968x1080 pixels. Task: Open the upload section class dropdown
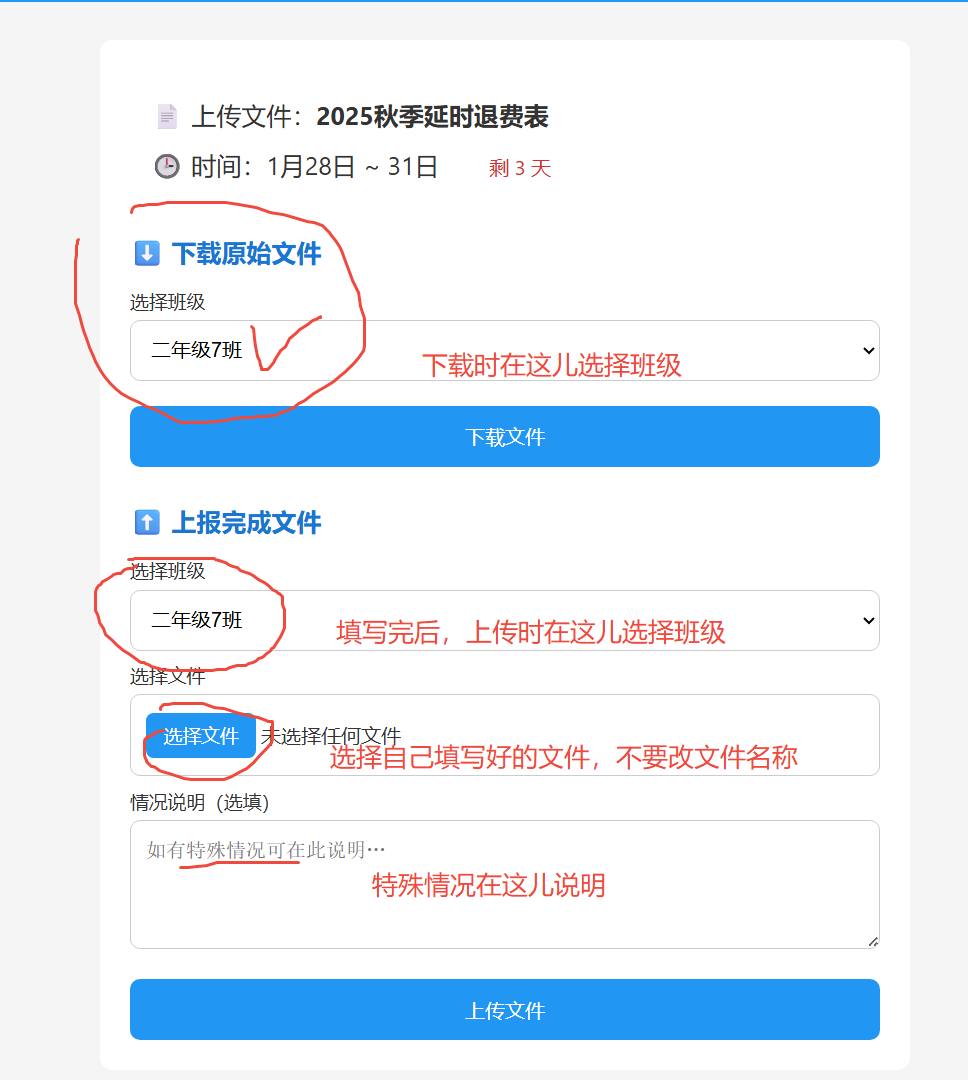tap(504, 620)
